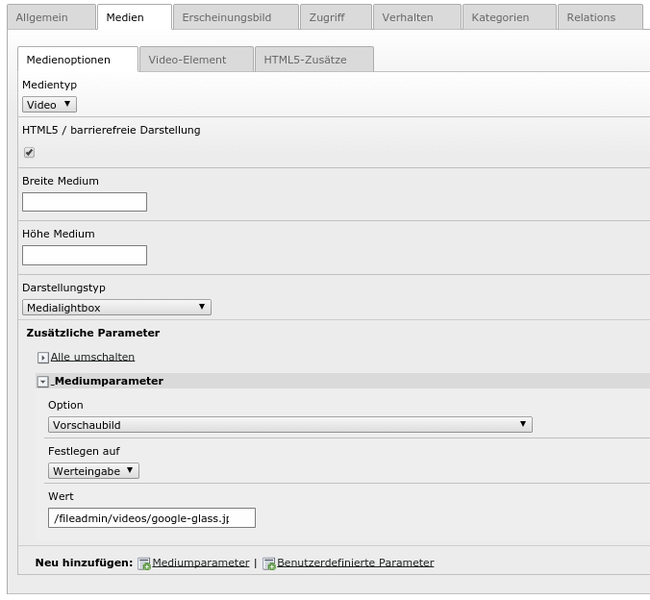Collapse the Mediumparameter section arrow
The image size is (650, 600).
[x=43, y=382]
